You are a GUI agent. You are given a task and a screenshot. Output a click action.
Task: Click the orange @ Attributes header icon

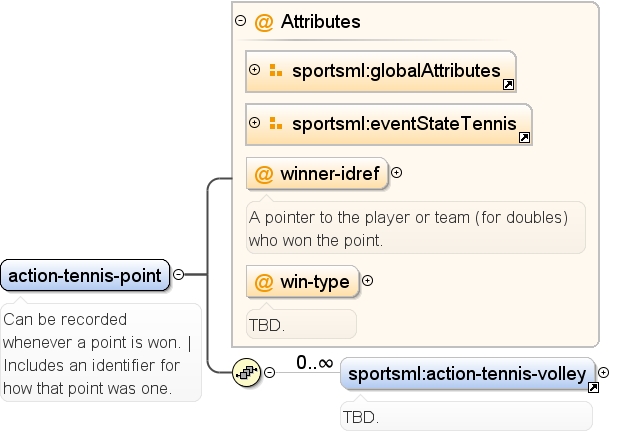point(264,22)
